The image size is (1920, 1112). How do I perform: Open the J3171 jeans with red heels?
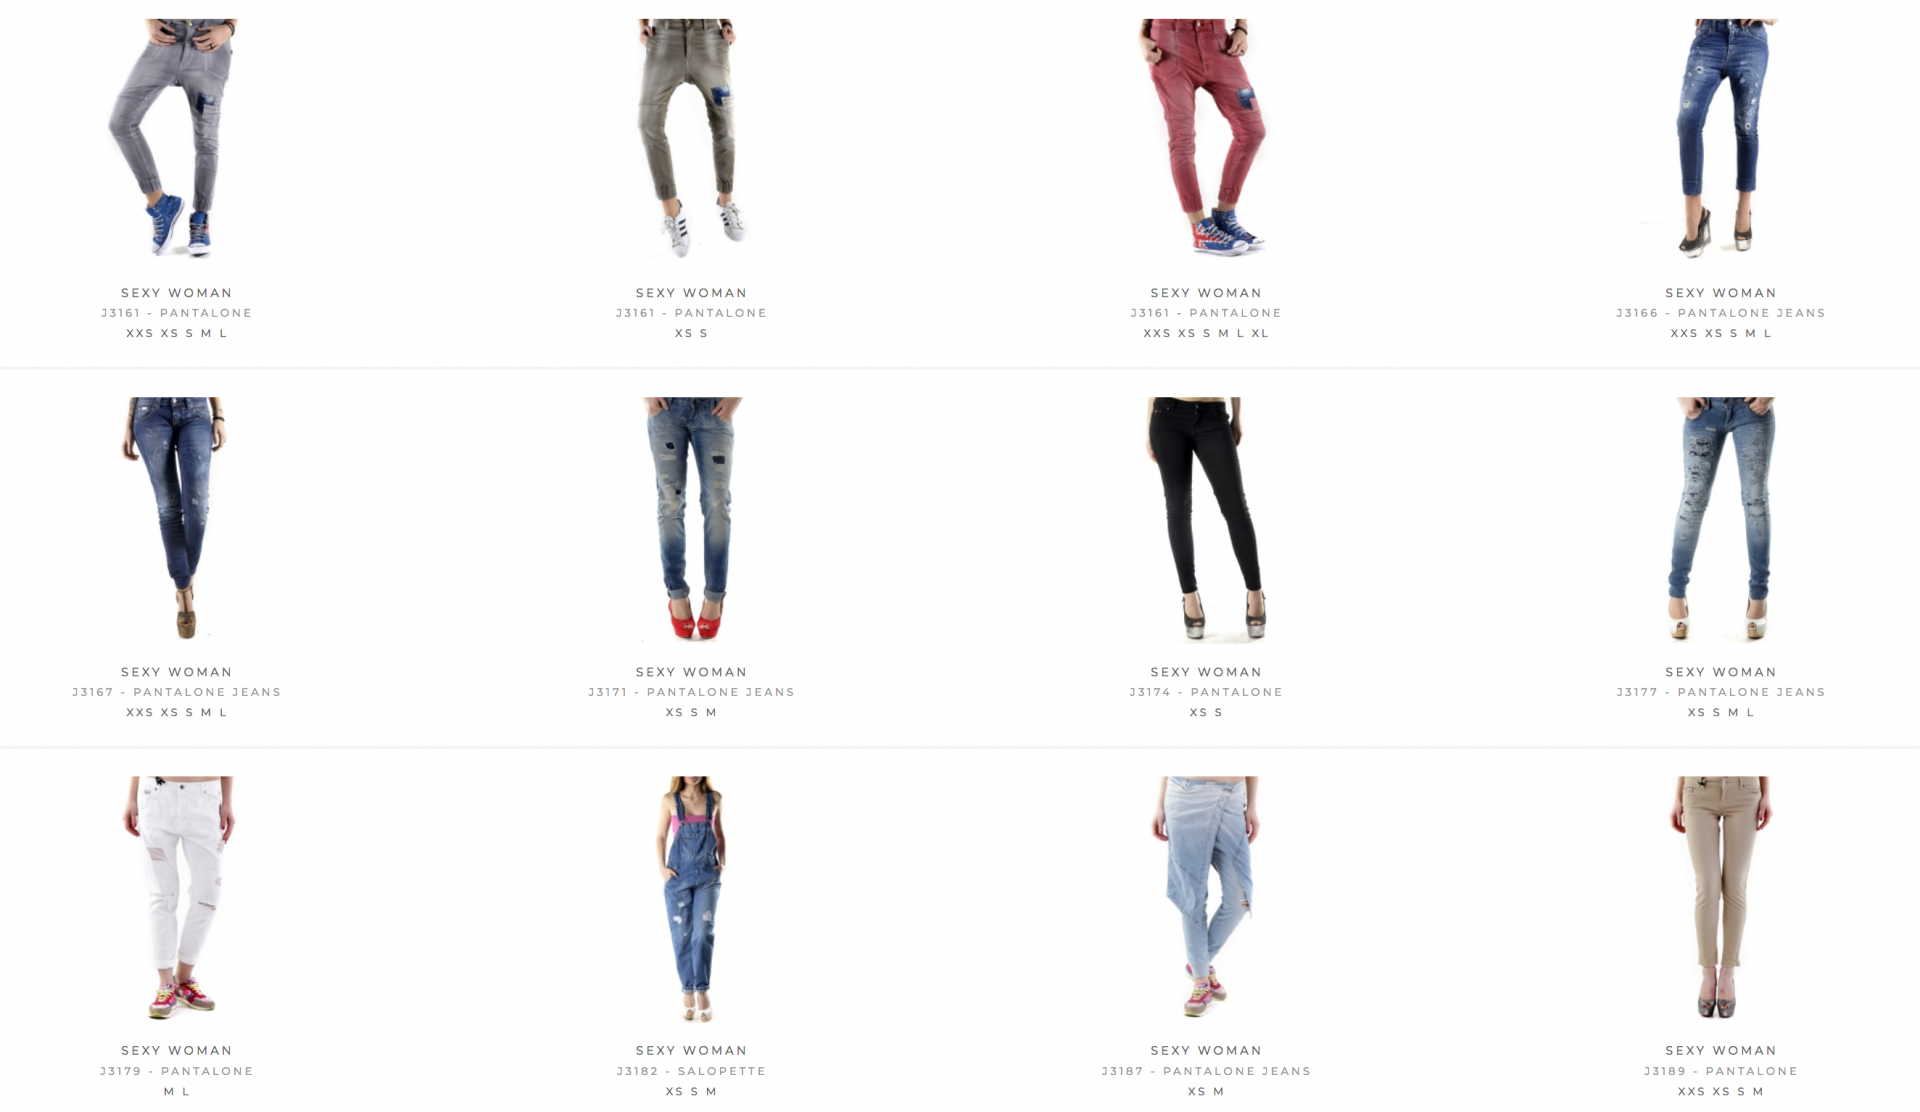[691, 519]
